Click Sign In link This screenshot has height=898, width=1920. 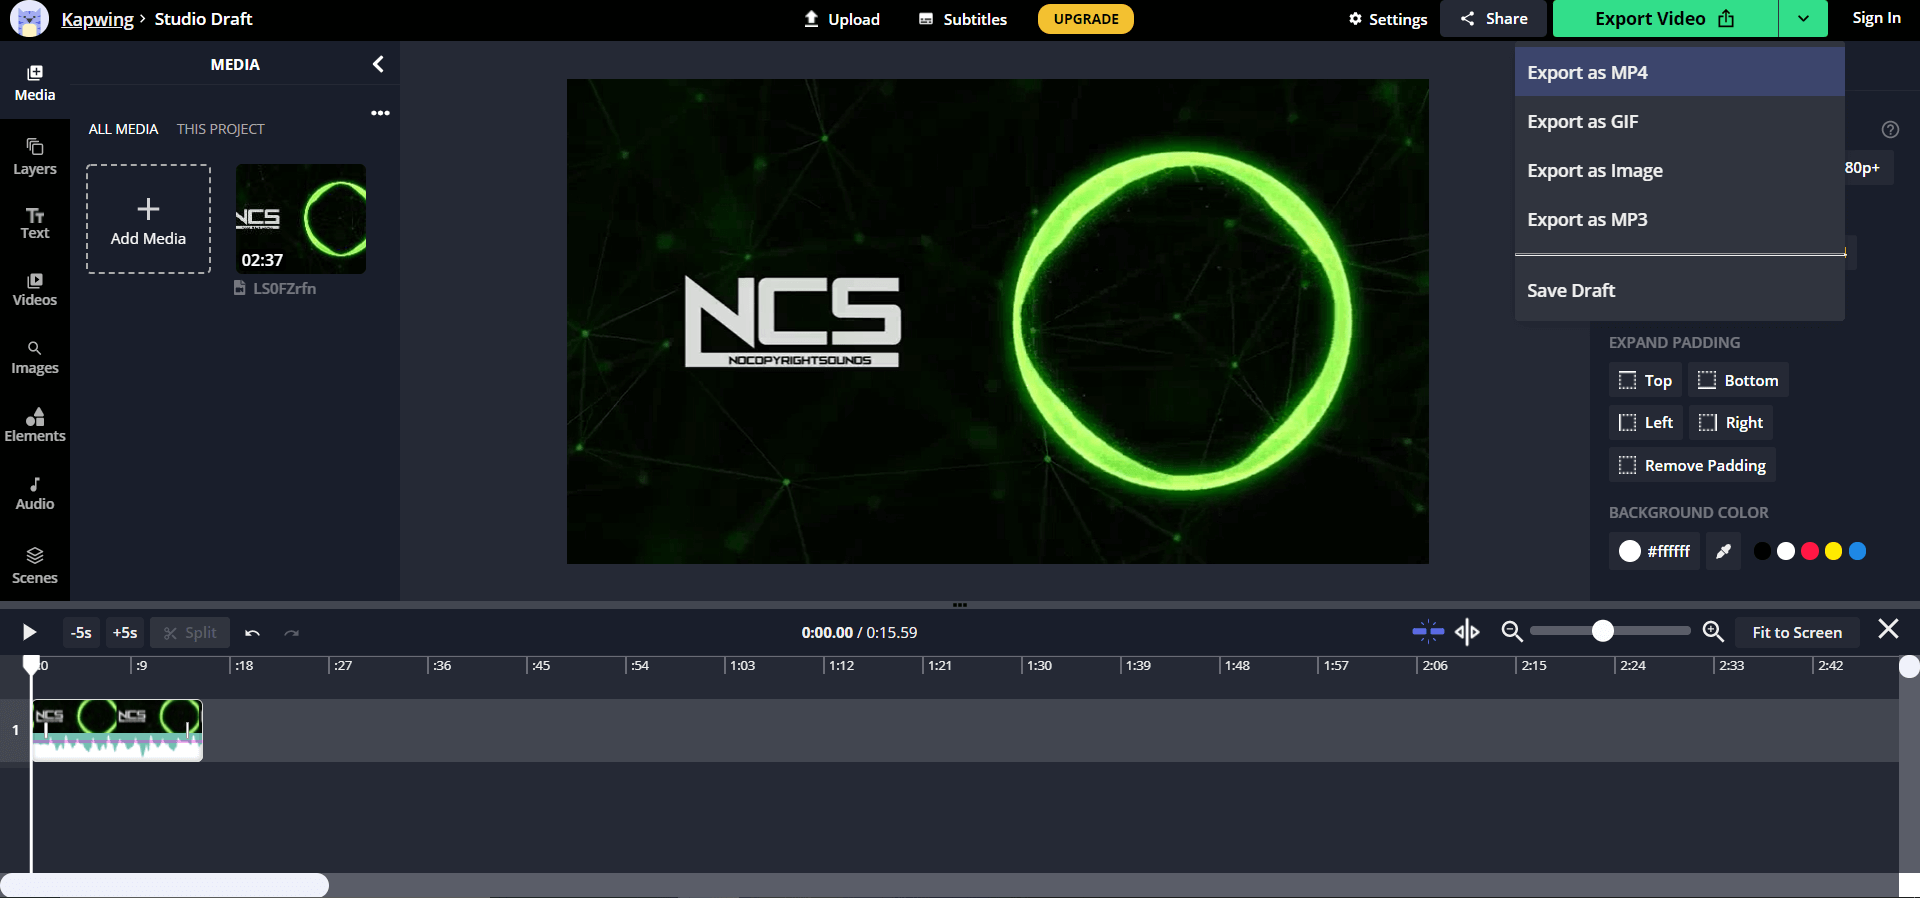[1876, 18]
